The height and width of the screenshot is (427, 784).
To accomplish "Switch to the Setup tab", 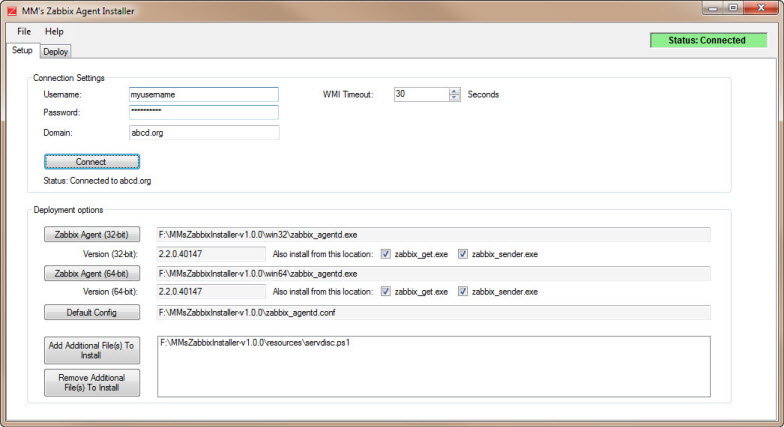I will (22, 50).
